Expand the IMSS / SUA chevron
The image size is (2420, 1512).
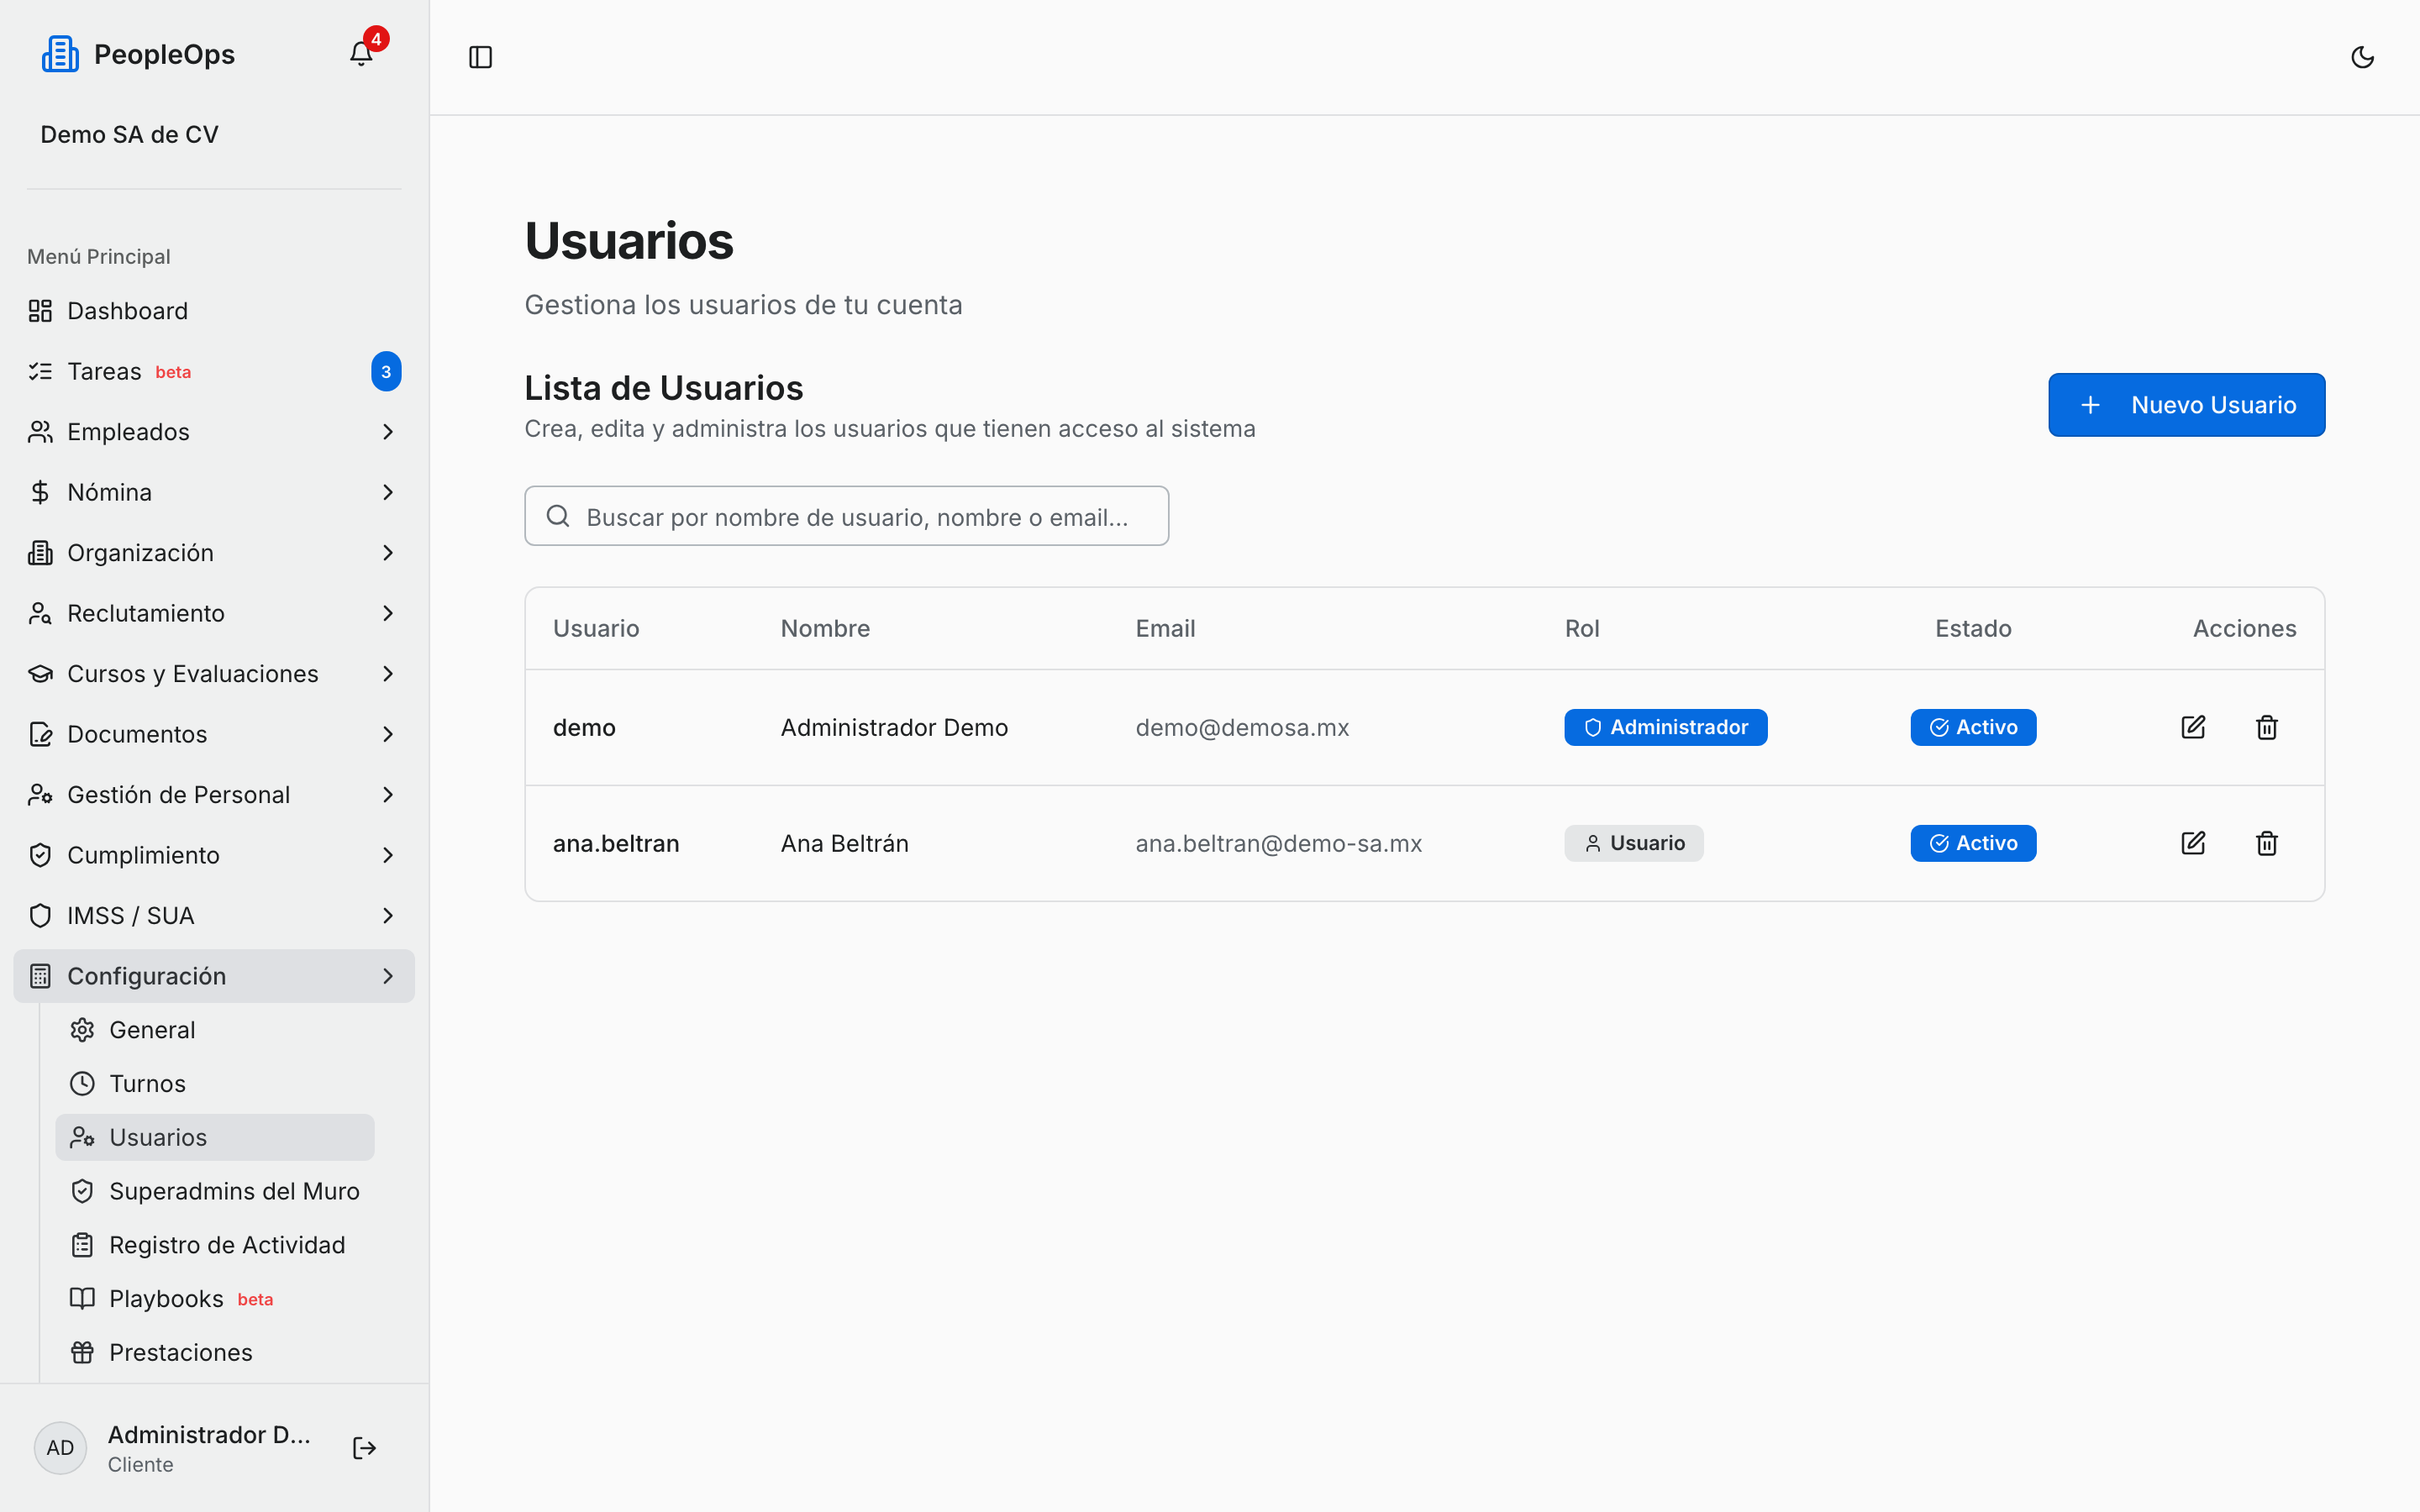pyautogui.click(x=388, y=916)
